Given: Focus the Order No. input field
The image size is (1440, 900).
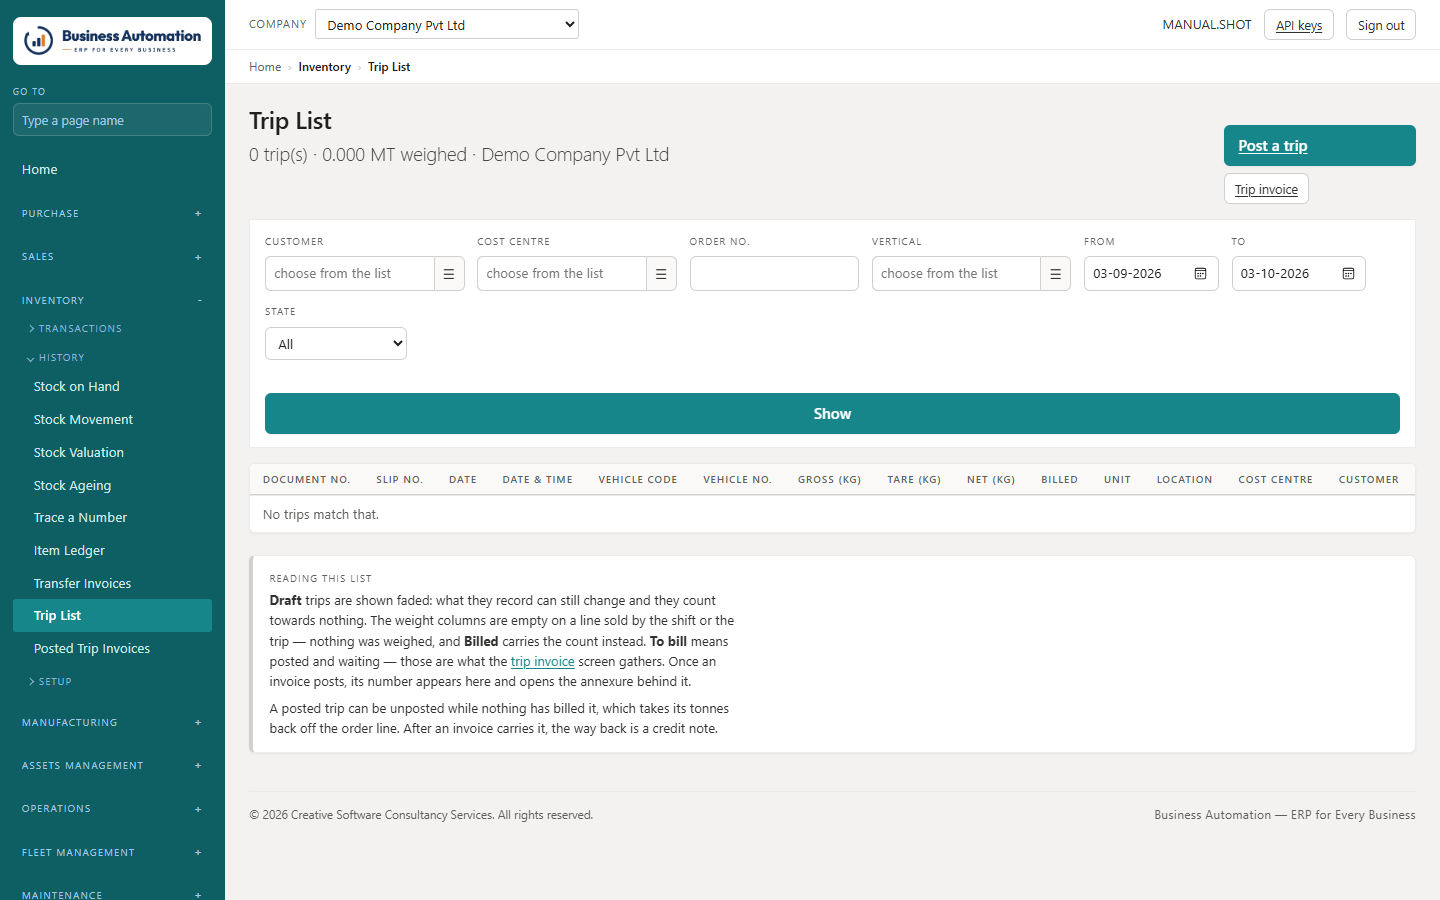Looking at the screenshot, I should click(x=774, y=274).
